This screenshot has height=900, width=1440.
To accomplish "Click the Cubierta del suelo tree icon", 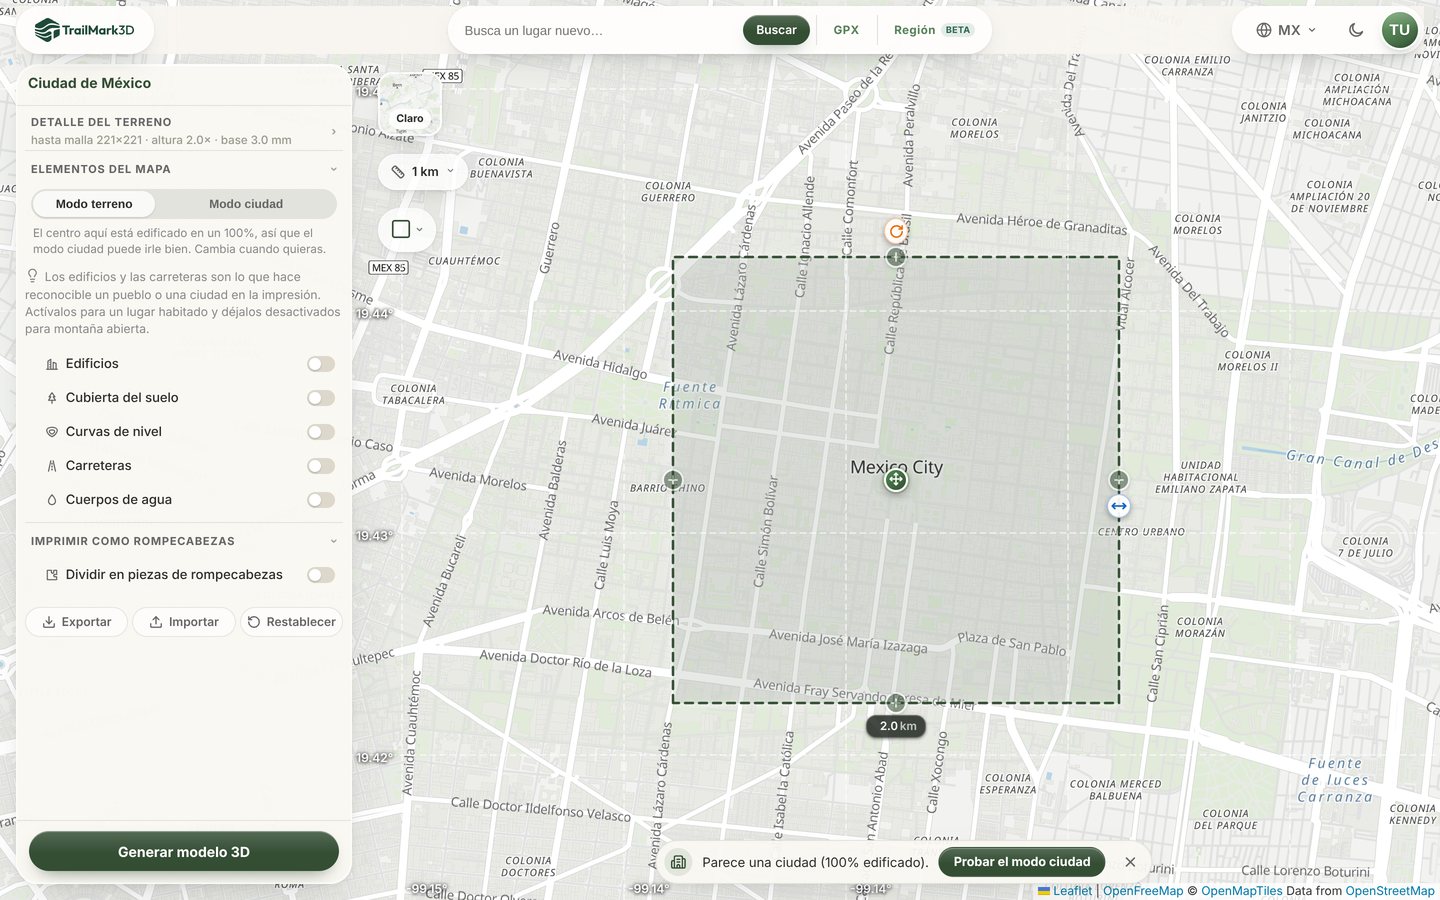I will (52, 398).
